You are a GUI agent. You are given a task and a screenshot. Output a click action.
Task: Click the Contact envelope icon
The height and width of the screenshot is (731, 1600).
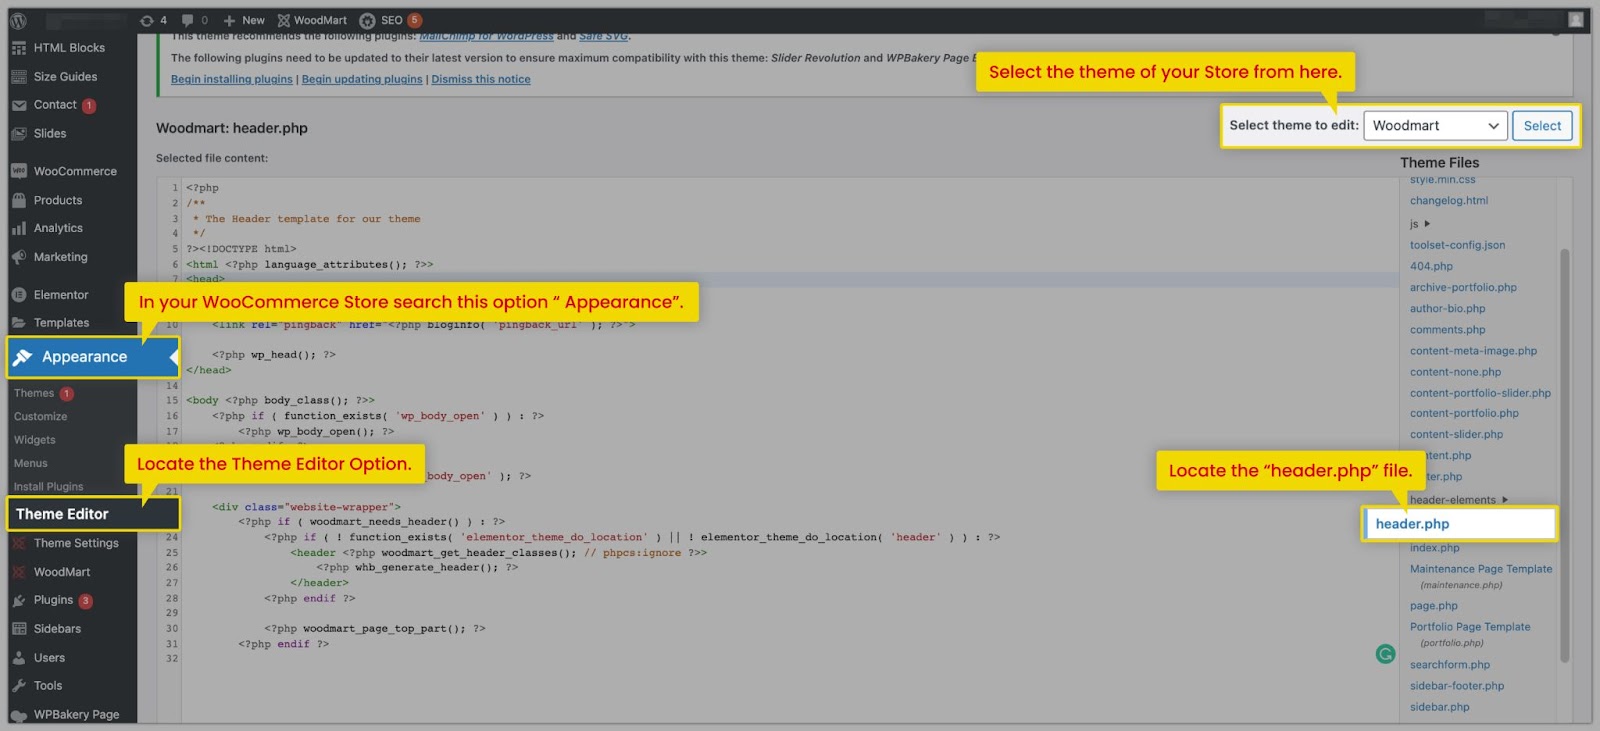(x=19, y=105)
